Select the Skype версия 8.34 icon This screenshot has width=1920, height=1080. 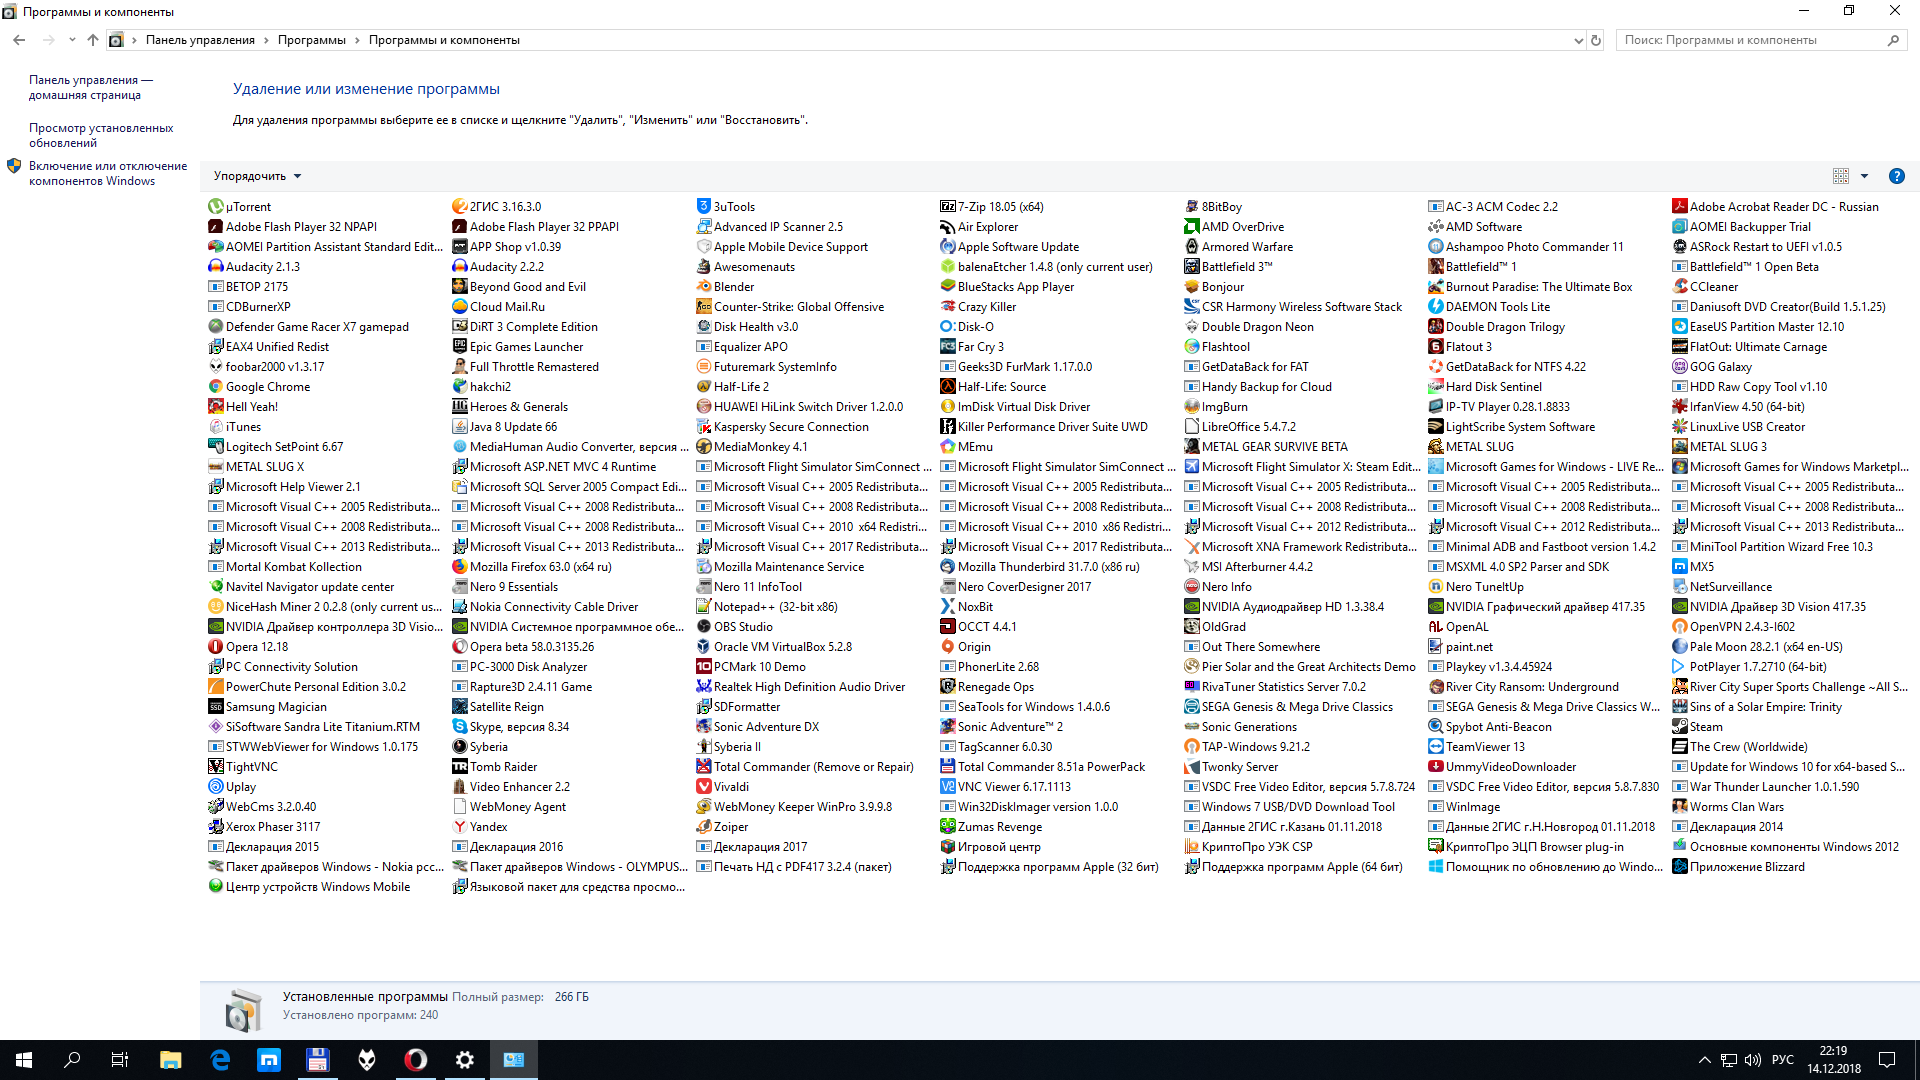459,727
